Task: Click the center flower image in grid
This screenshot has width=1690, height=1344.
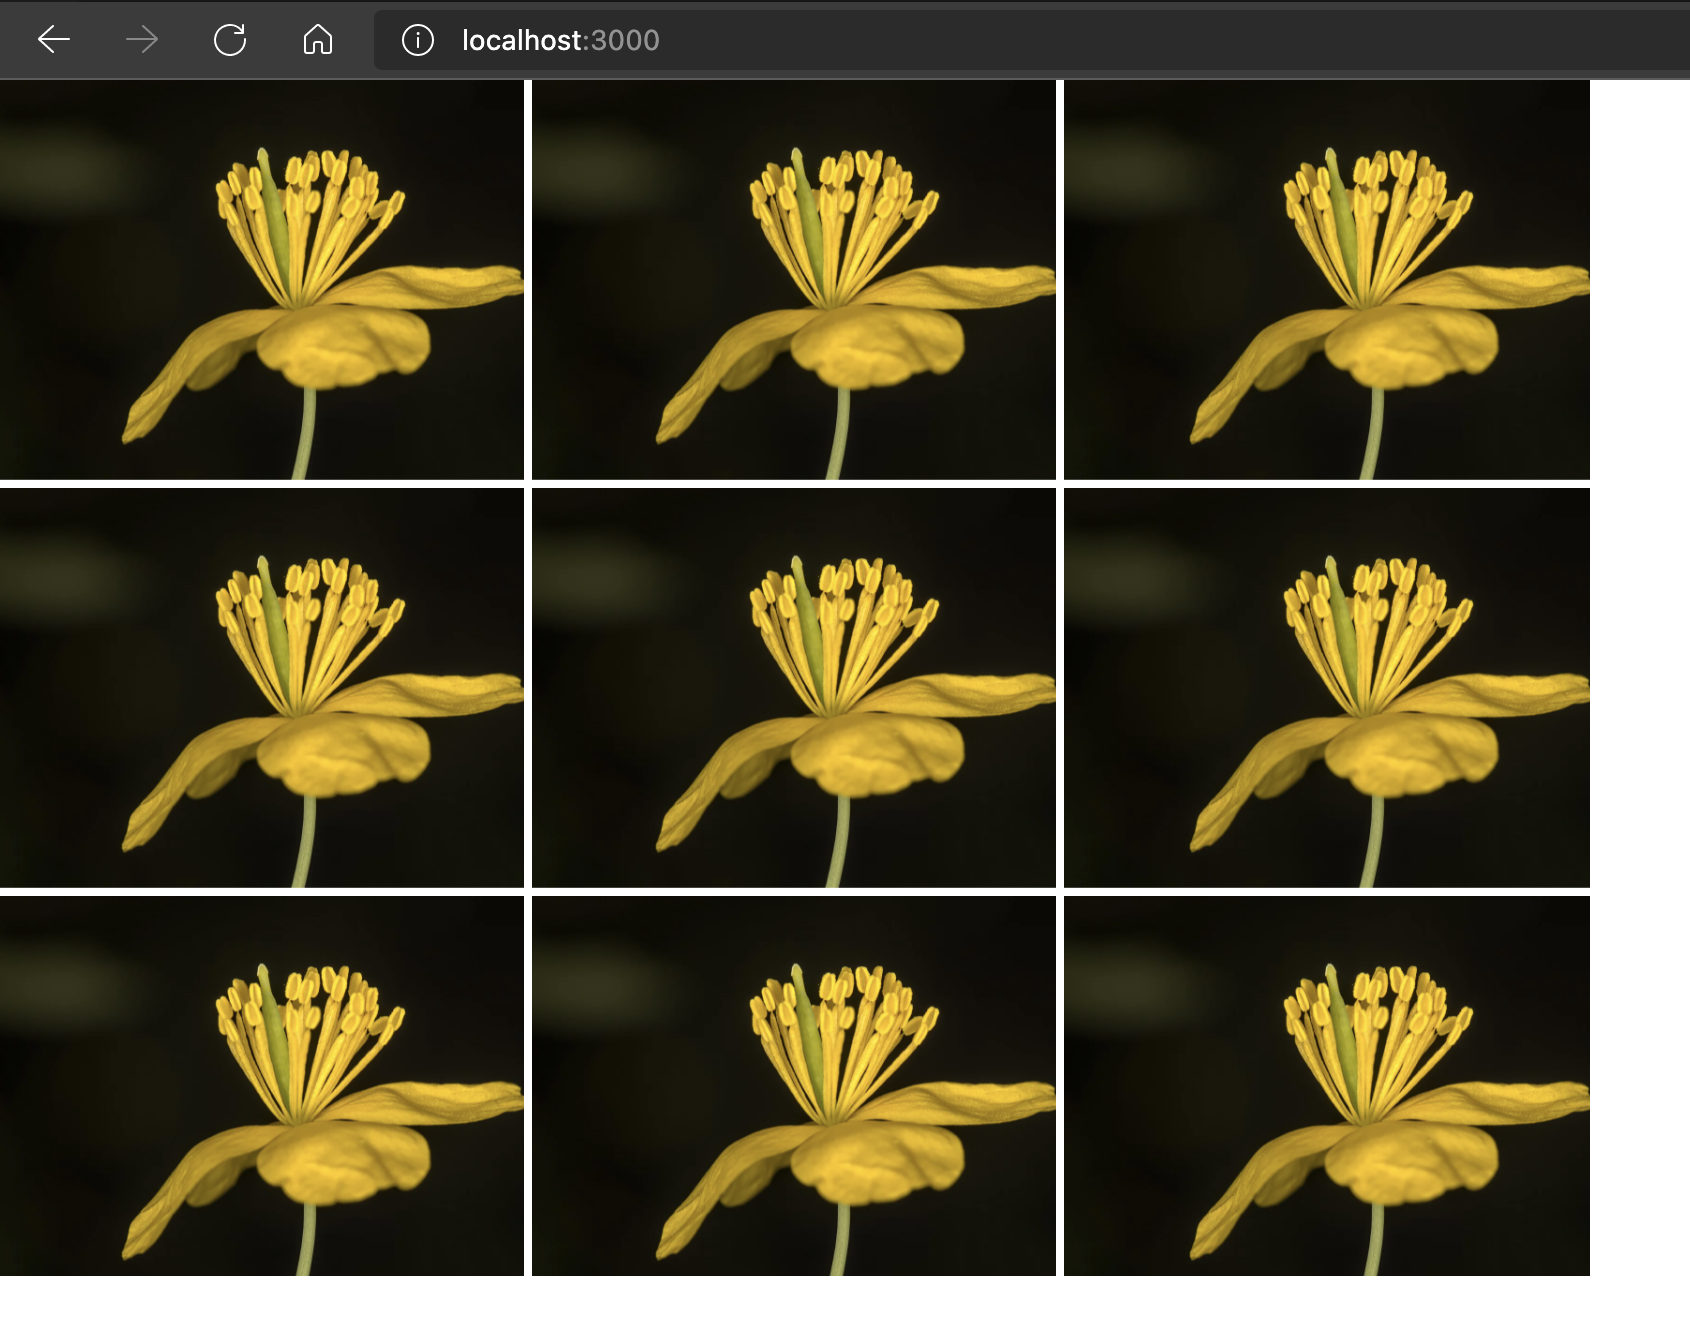Action: pos(793,688)
